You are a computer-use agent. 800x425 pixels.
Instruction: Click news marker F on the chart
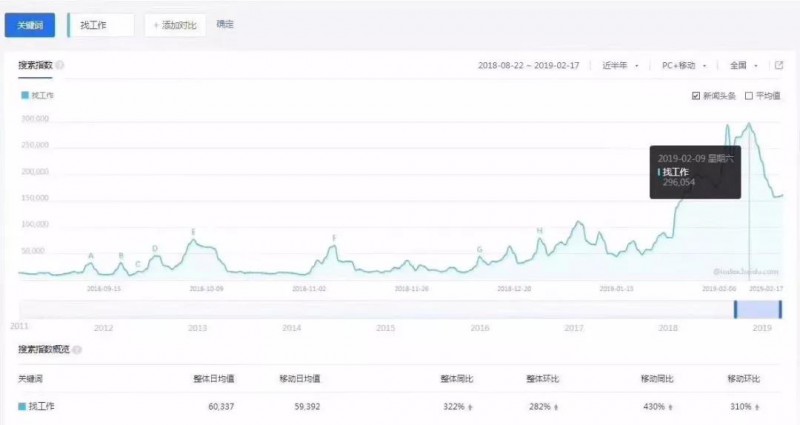[334, 238]
